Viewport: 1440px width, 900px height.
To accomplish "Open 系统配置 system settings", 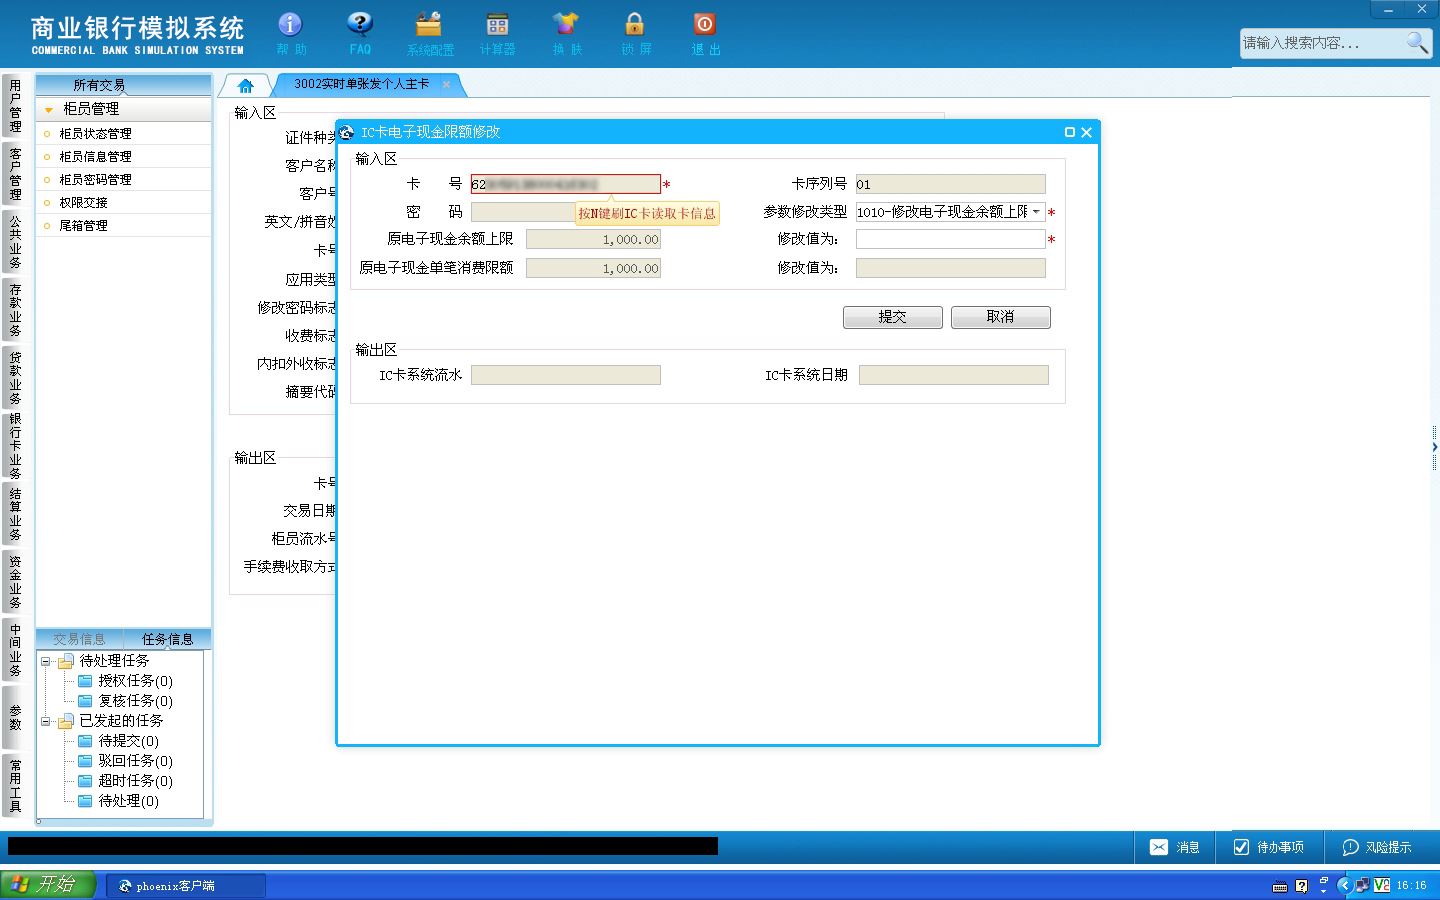I will tap(430, 33).
